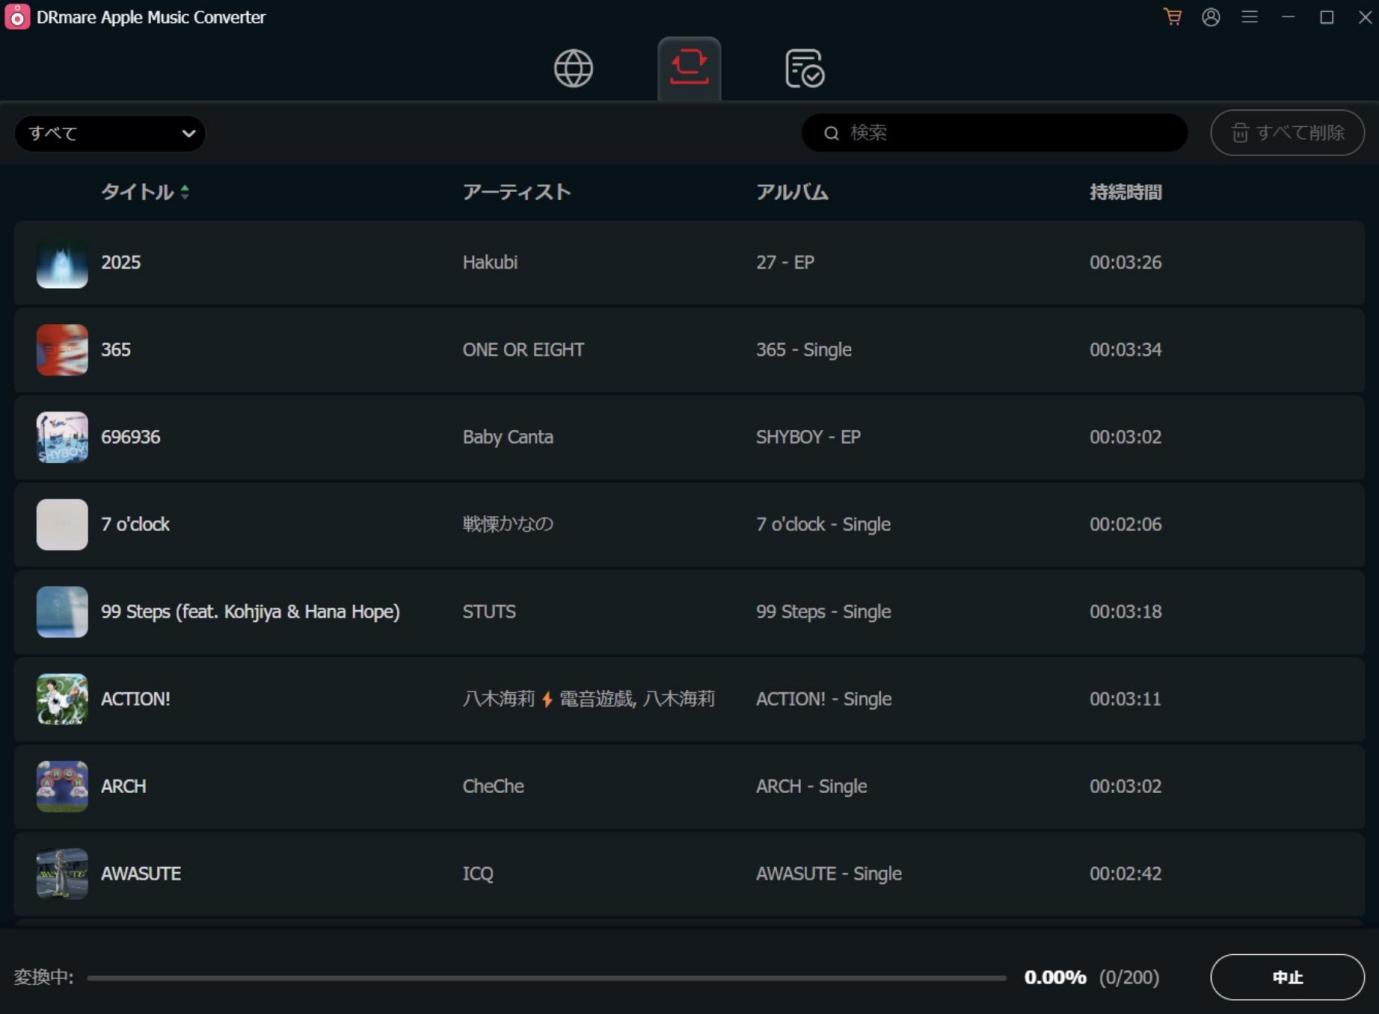Select the 2025 album thumbnail
The image size is (1379, 1014).
[x=62, y=263]
